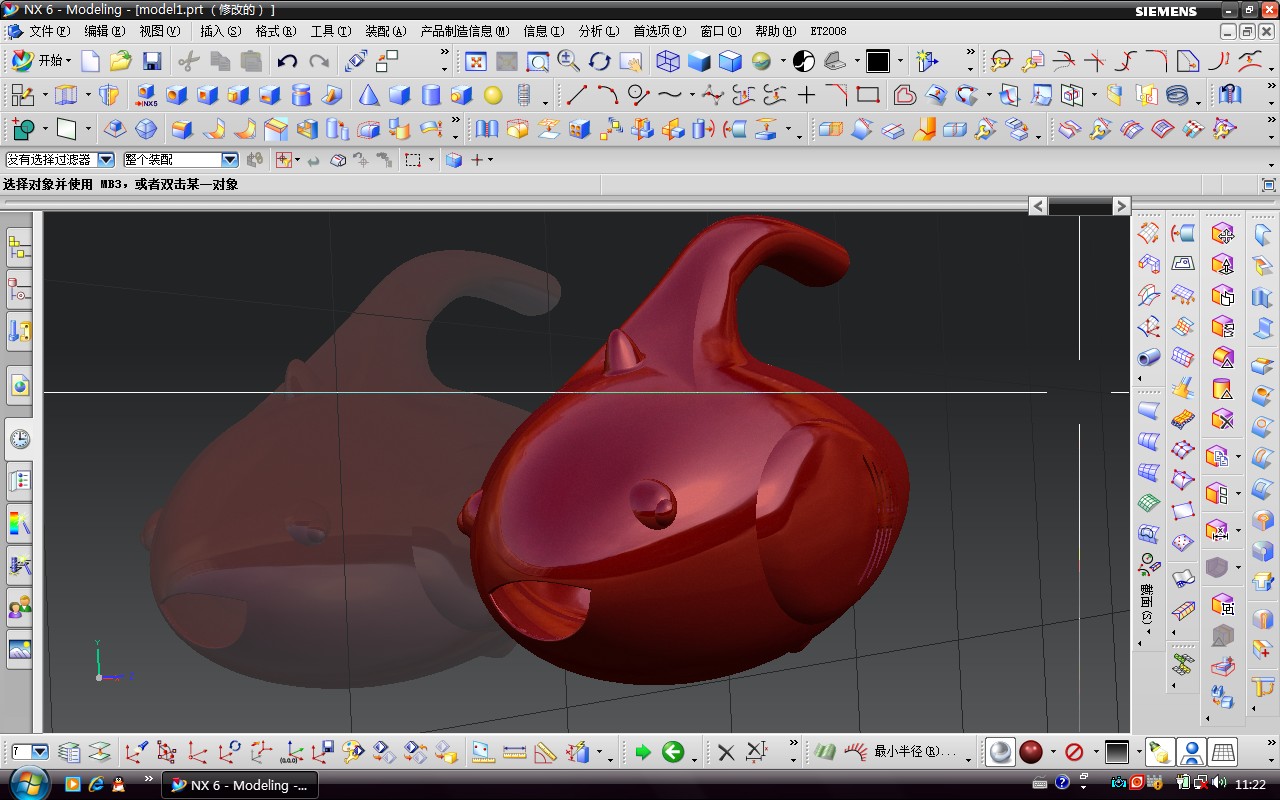
Task: Open the 整个装配 scope dropdown
Action: (x=230, y=160)
